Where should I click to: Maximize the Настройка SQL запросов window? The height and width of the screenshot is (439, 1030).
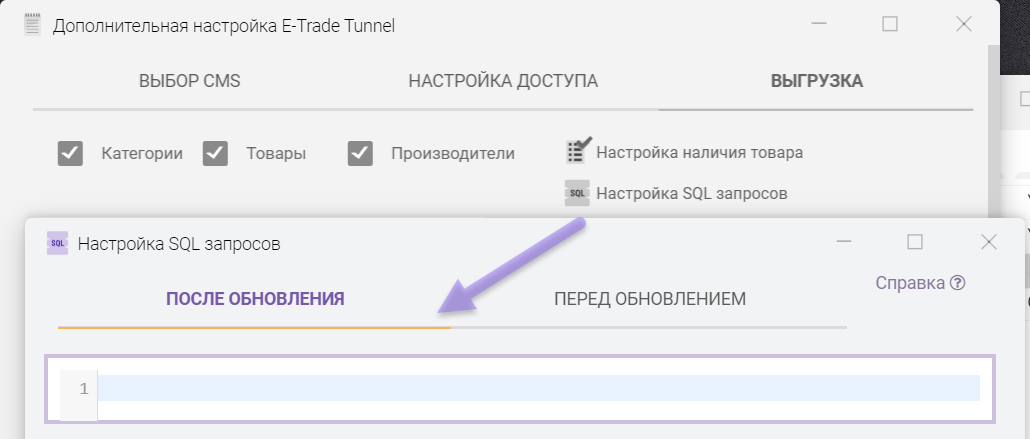coord(914,242)
